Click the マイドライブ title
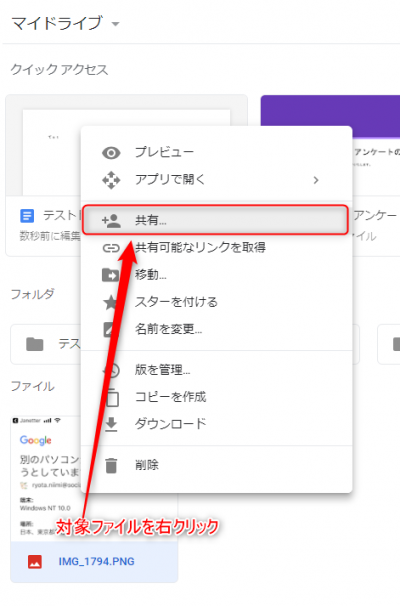 [x=57, y=23]
